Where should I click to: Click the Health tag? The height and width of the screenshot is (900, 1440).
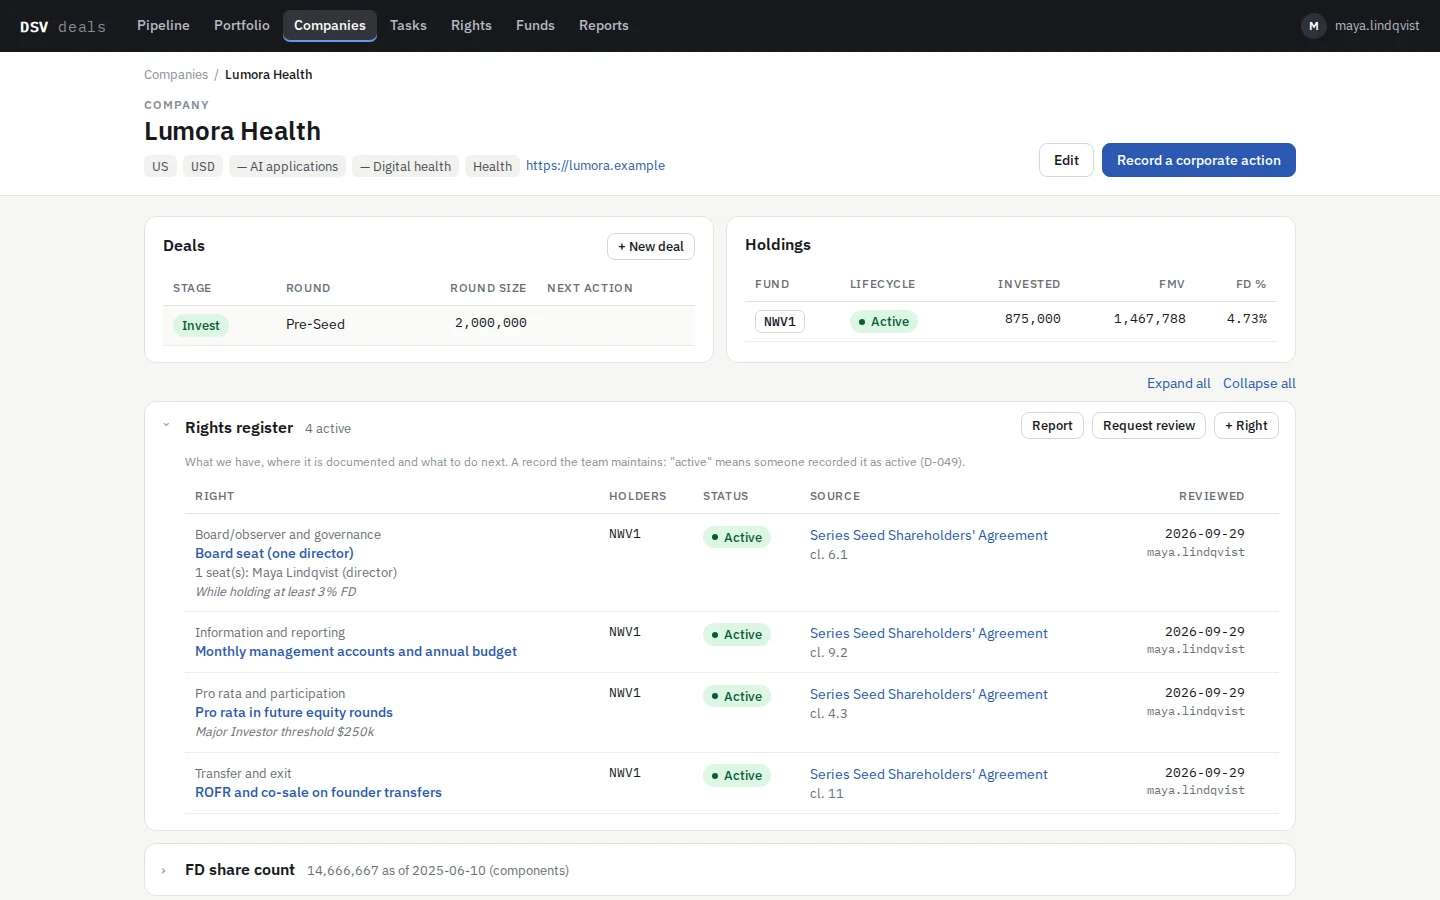tap(492, 167)
